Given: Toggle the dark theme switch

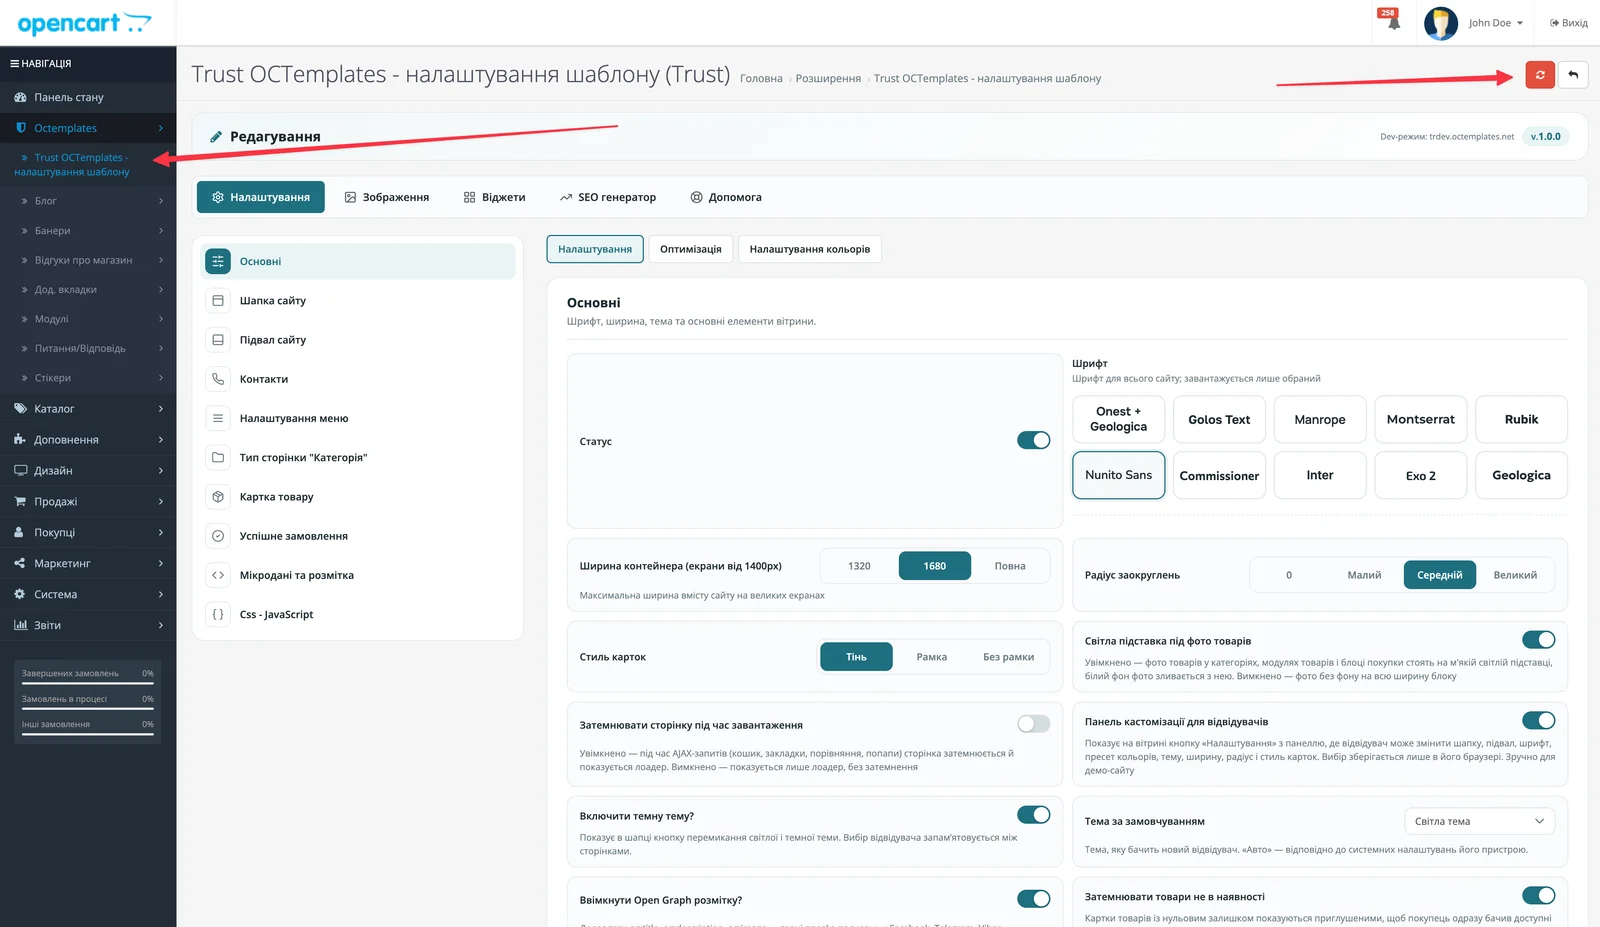Looking at the screenshot, I should [1033, 815].
